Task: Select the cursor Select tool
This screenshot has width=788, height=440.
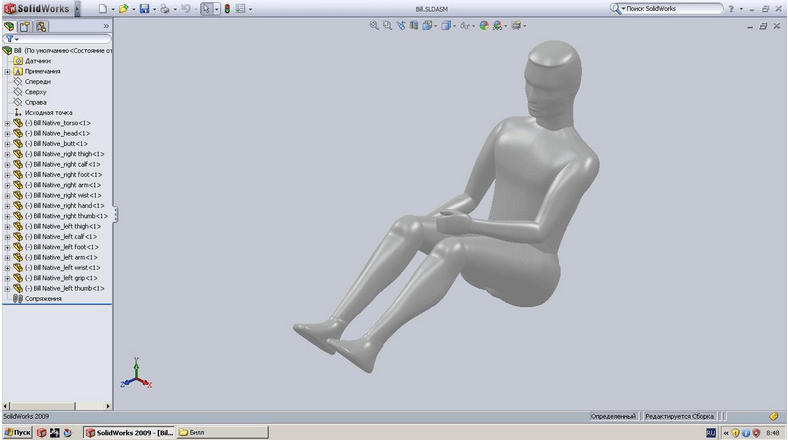Action: (207, 8)
